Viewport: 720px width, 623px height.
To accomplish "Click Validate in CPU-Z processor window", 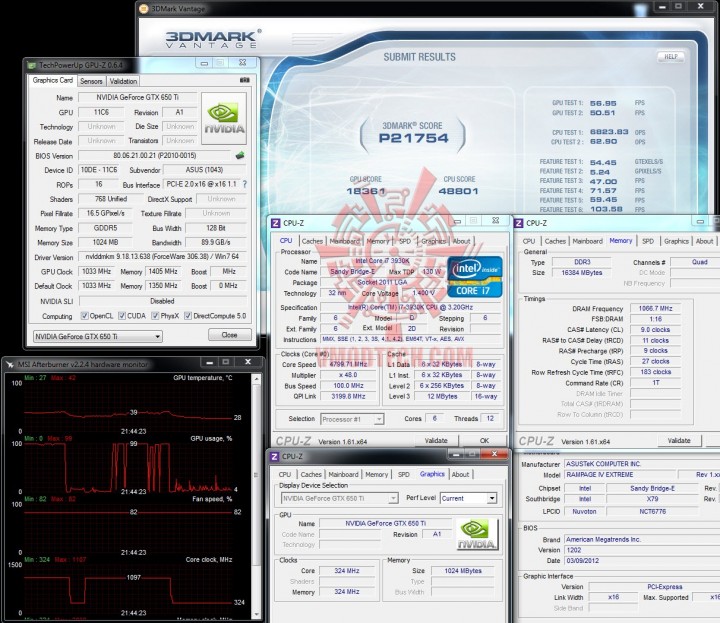I will (436, 440).
